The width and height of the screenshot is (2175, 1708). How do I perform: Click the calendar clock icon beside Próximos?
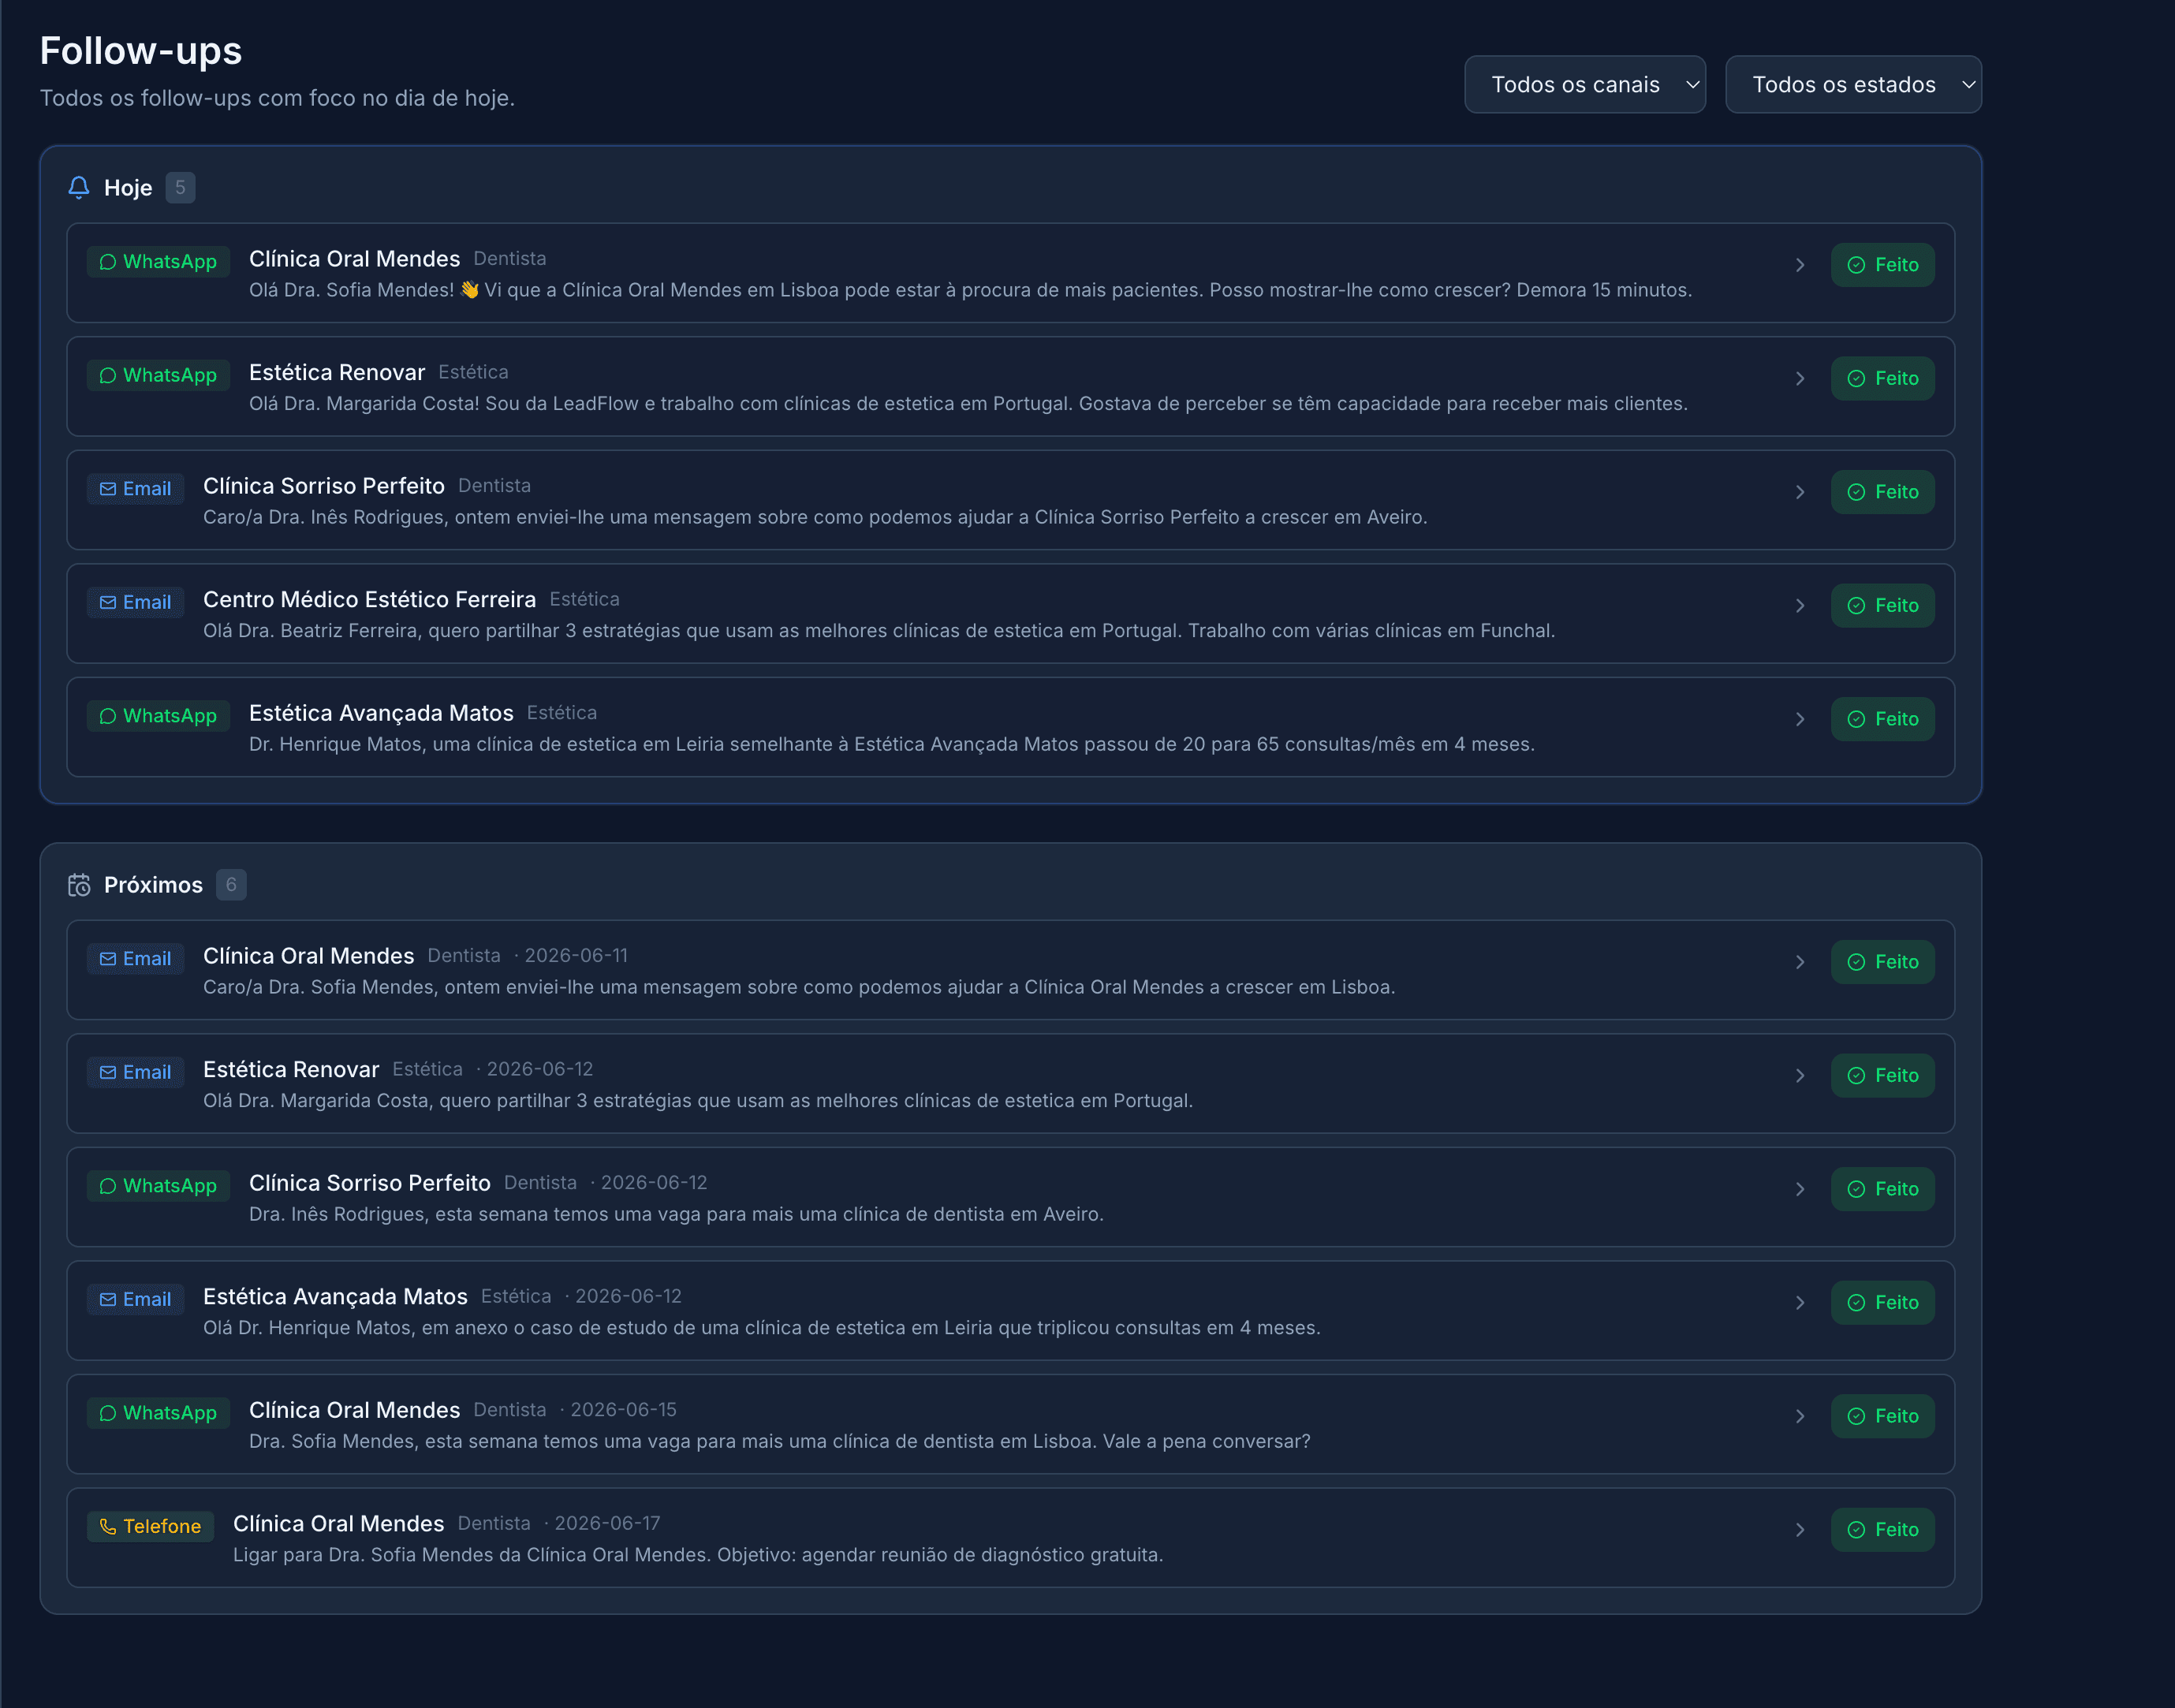(79, 885)
